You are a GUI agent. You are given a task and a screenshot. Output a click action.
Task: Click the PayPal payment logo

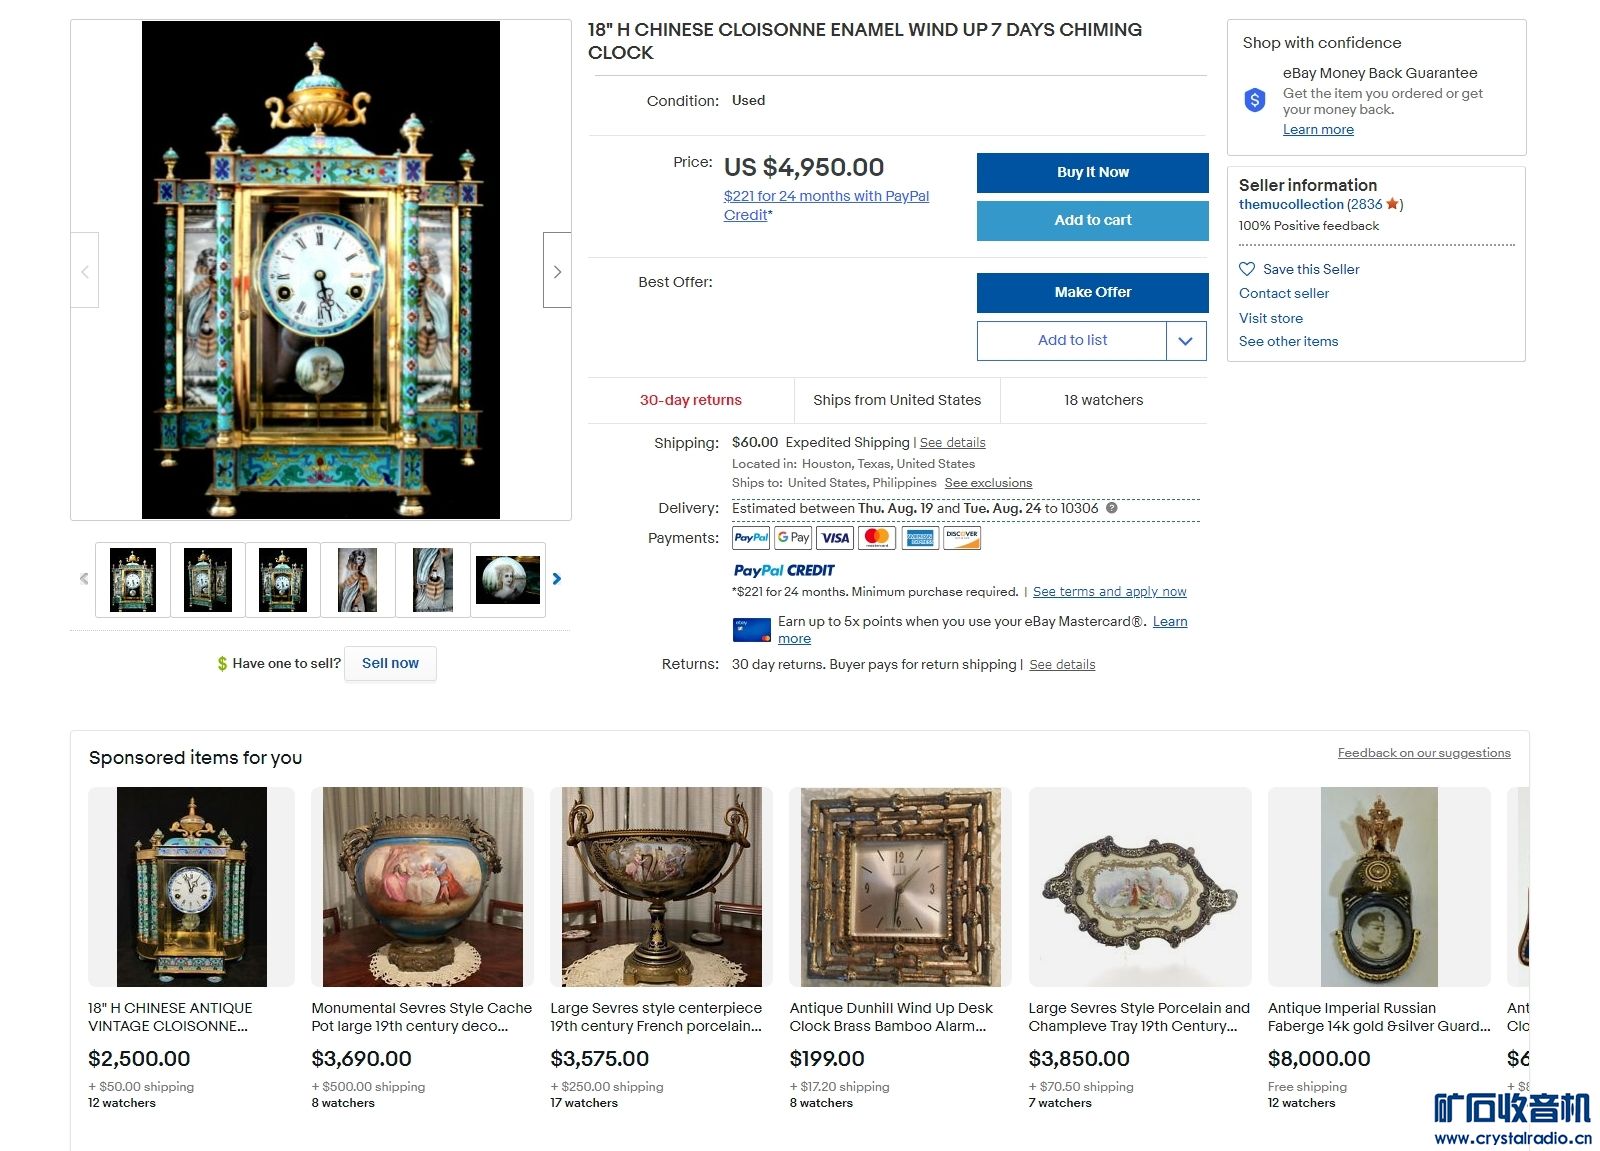click(751, 538)
